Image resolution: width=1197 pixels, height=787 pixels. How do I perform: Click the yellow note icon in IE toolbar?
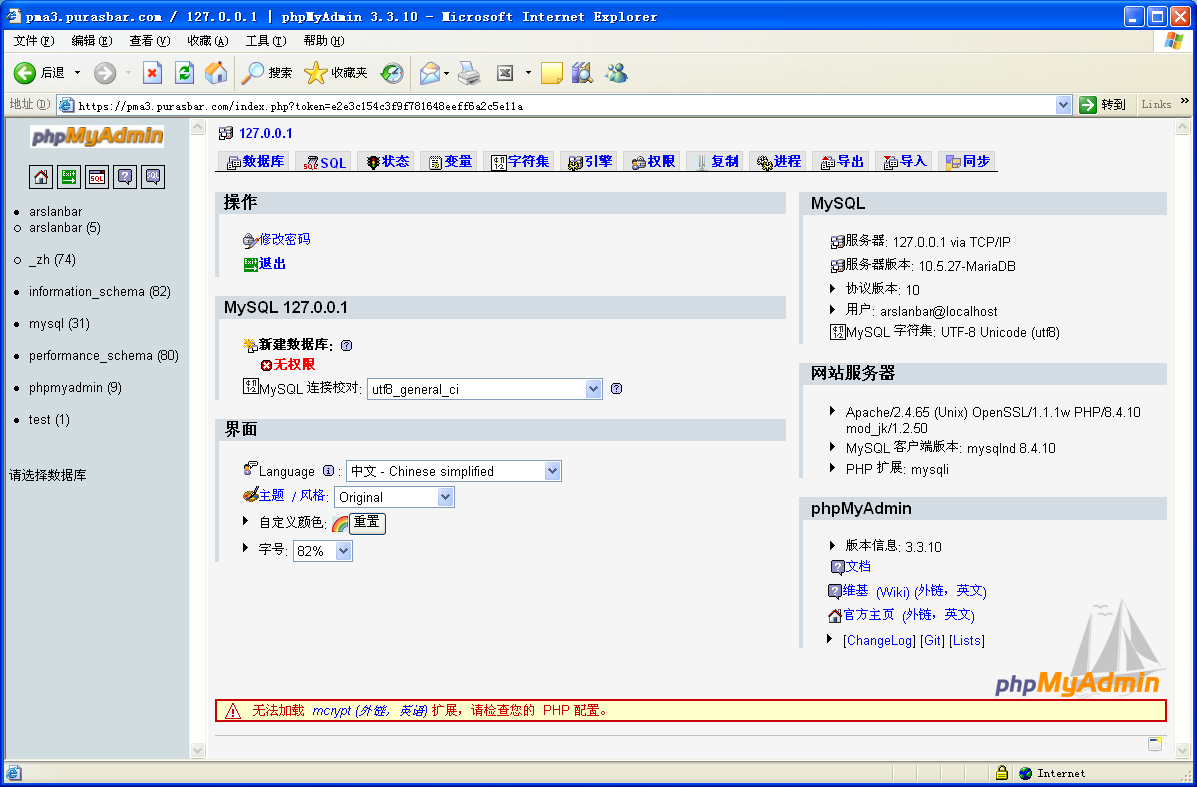coord(551,73)
